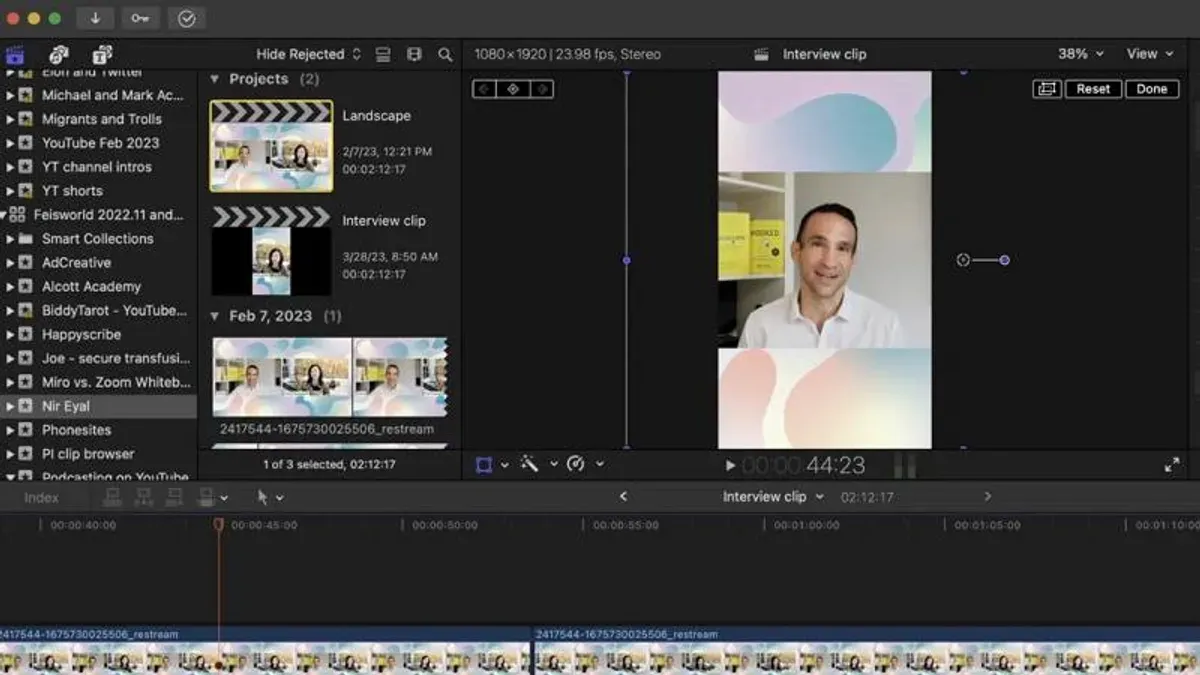Select the Landscape project thumbnail

(271, 146)
